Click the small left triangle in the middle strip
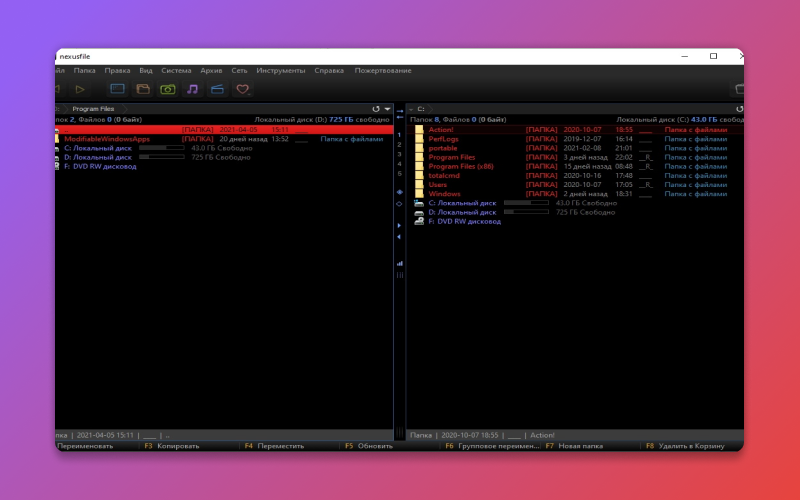The width and height of the screenshot is (800, 500). pyautogui.click(x=399, y=237)
